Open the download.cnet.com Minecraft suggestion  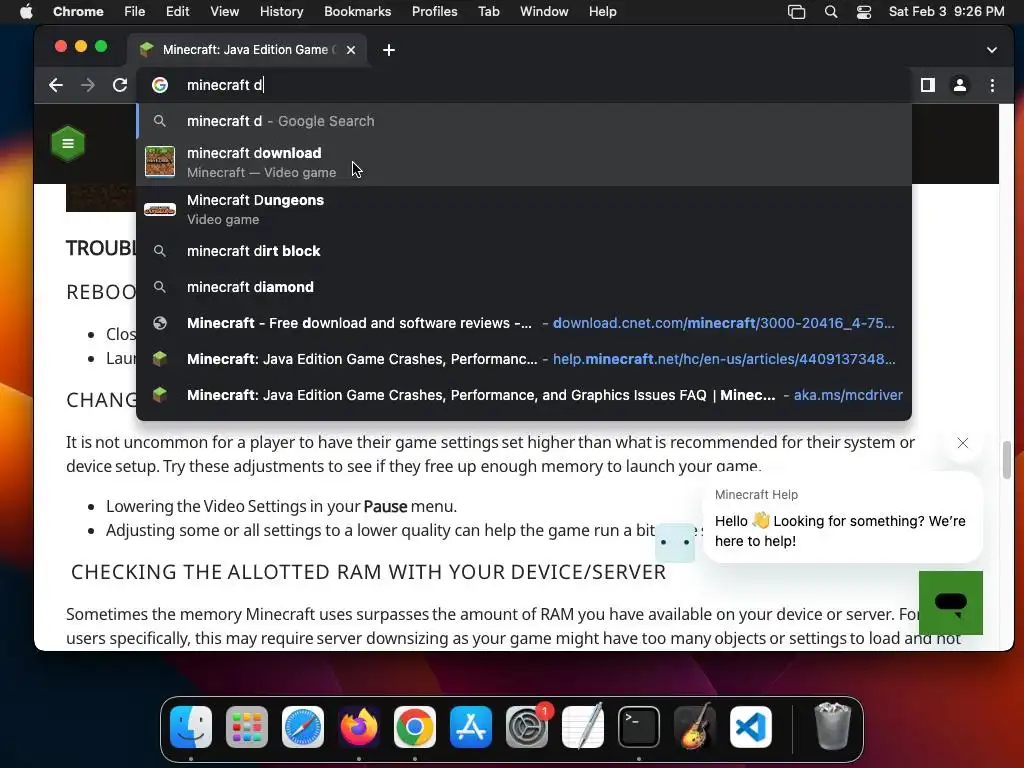524,323
